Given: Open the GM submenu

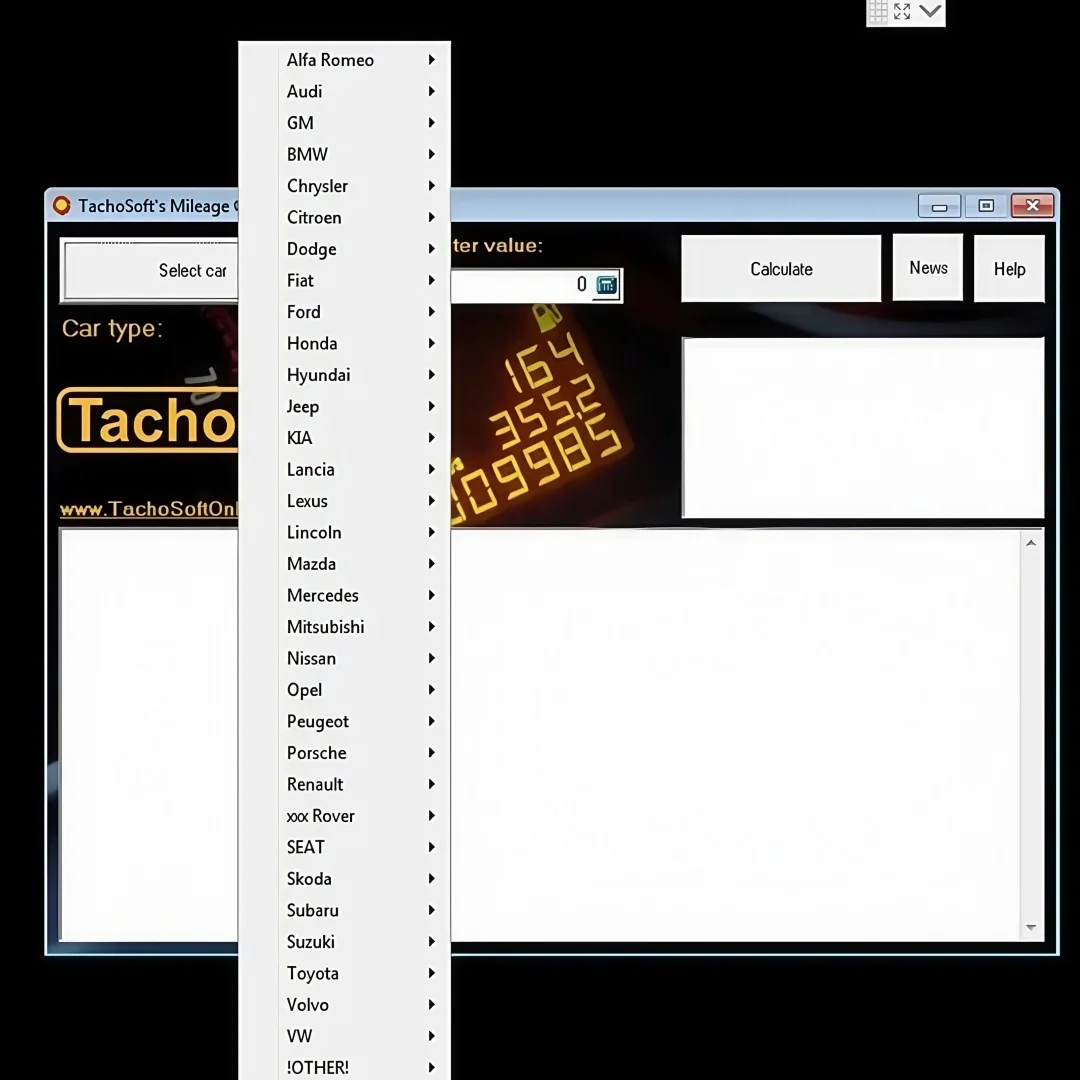Looking at the screenshot, I should click(x=344, y=123).
